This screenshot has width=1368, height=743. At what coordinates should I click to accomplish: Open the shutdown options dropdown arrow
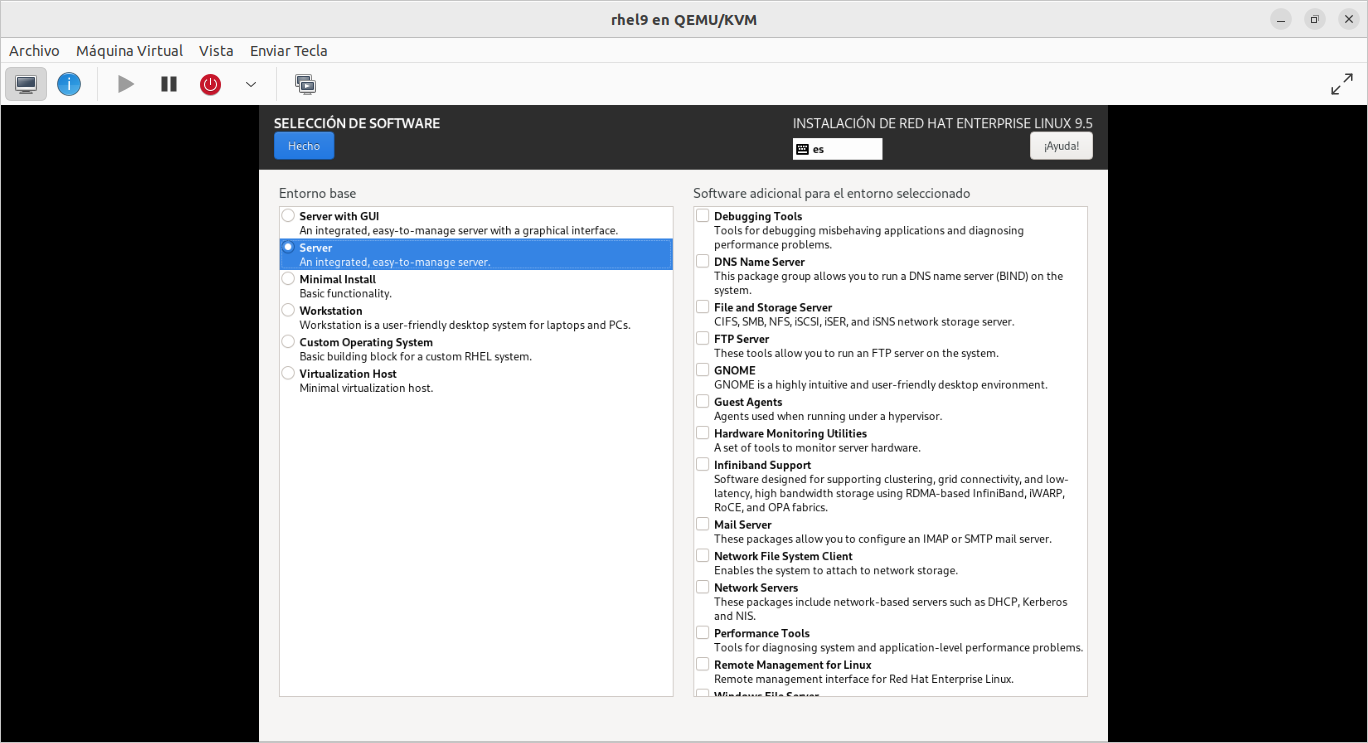pos(251,85)
